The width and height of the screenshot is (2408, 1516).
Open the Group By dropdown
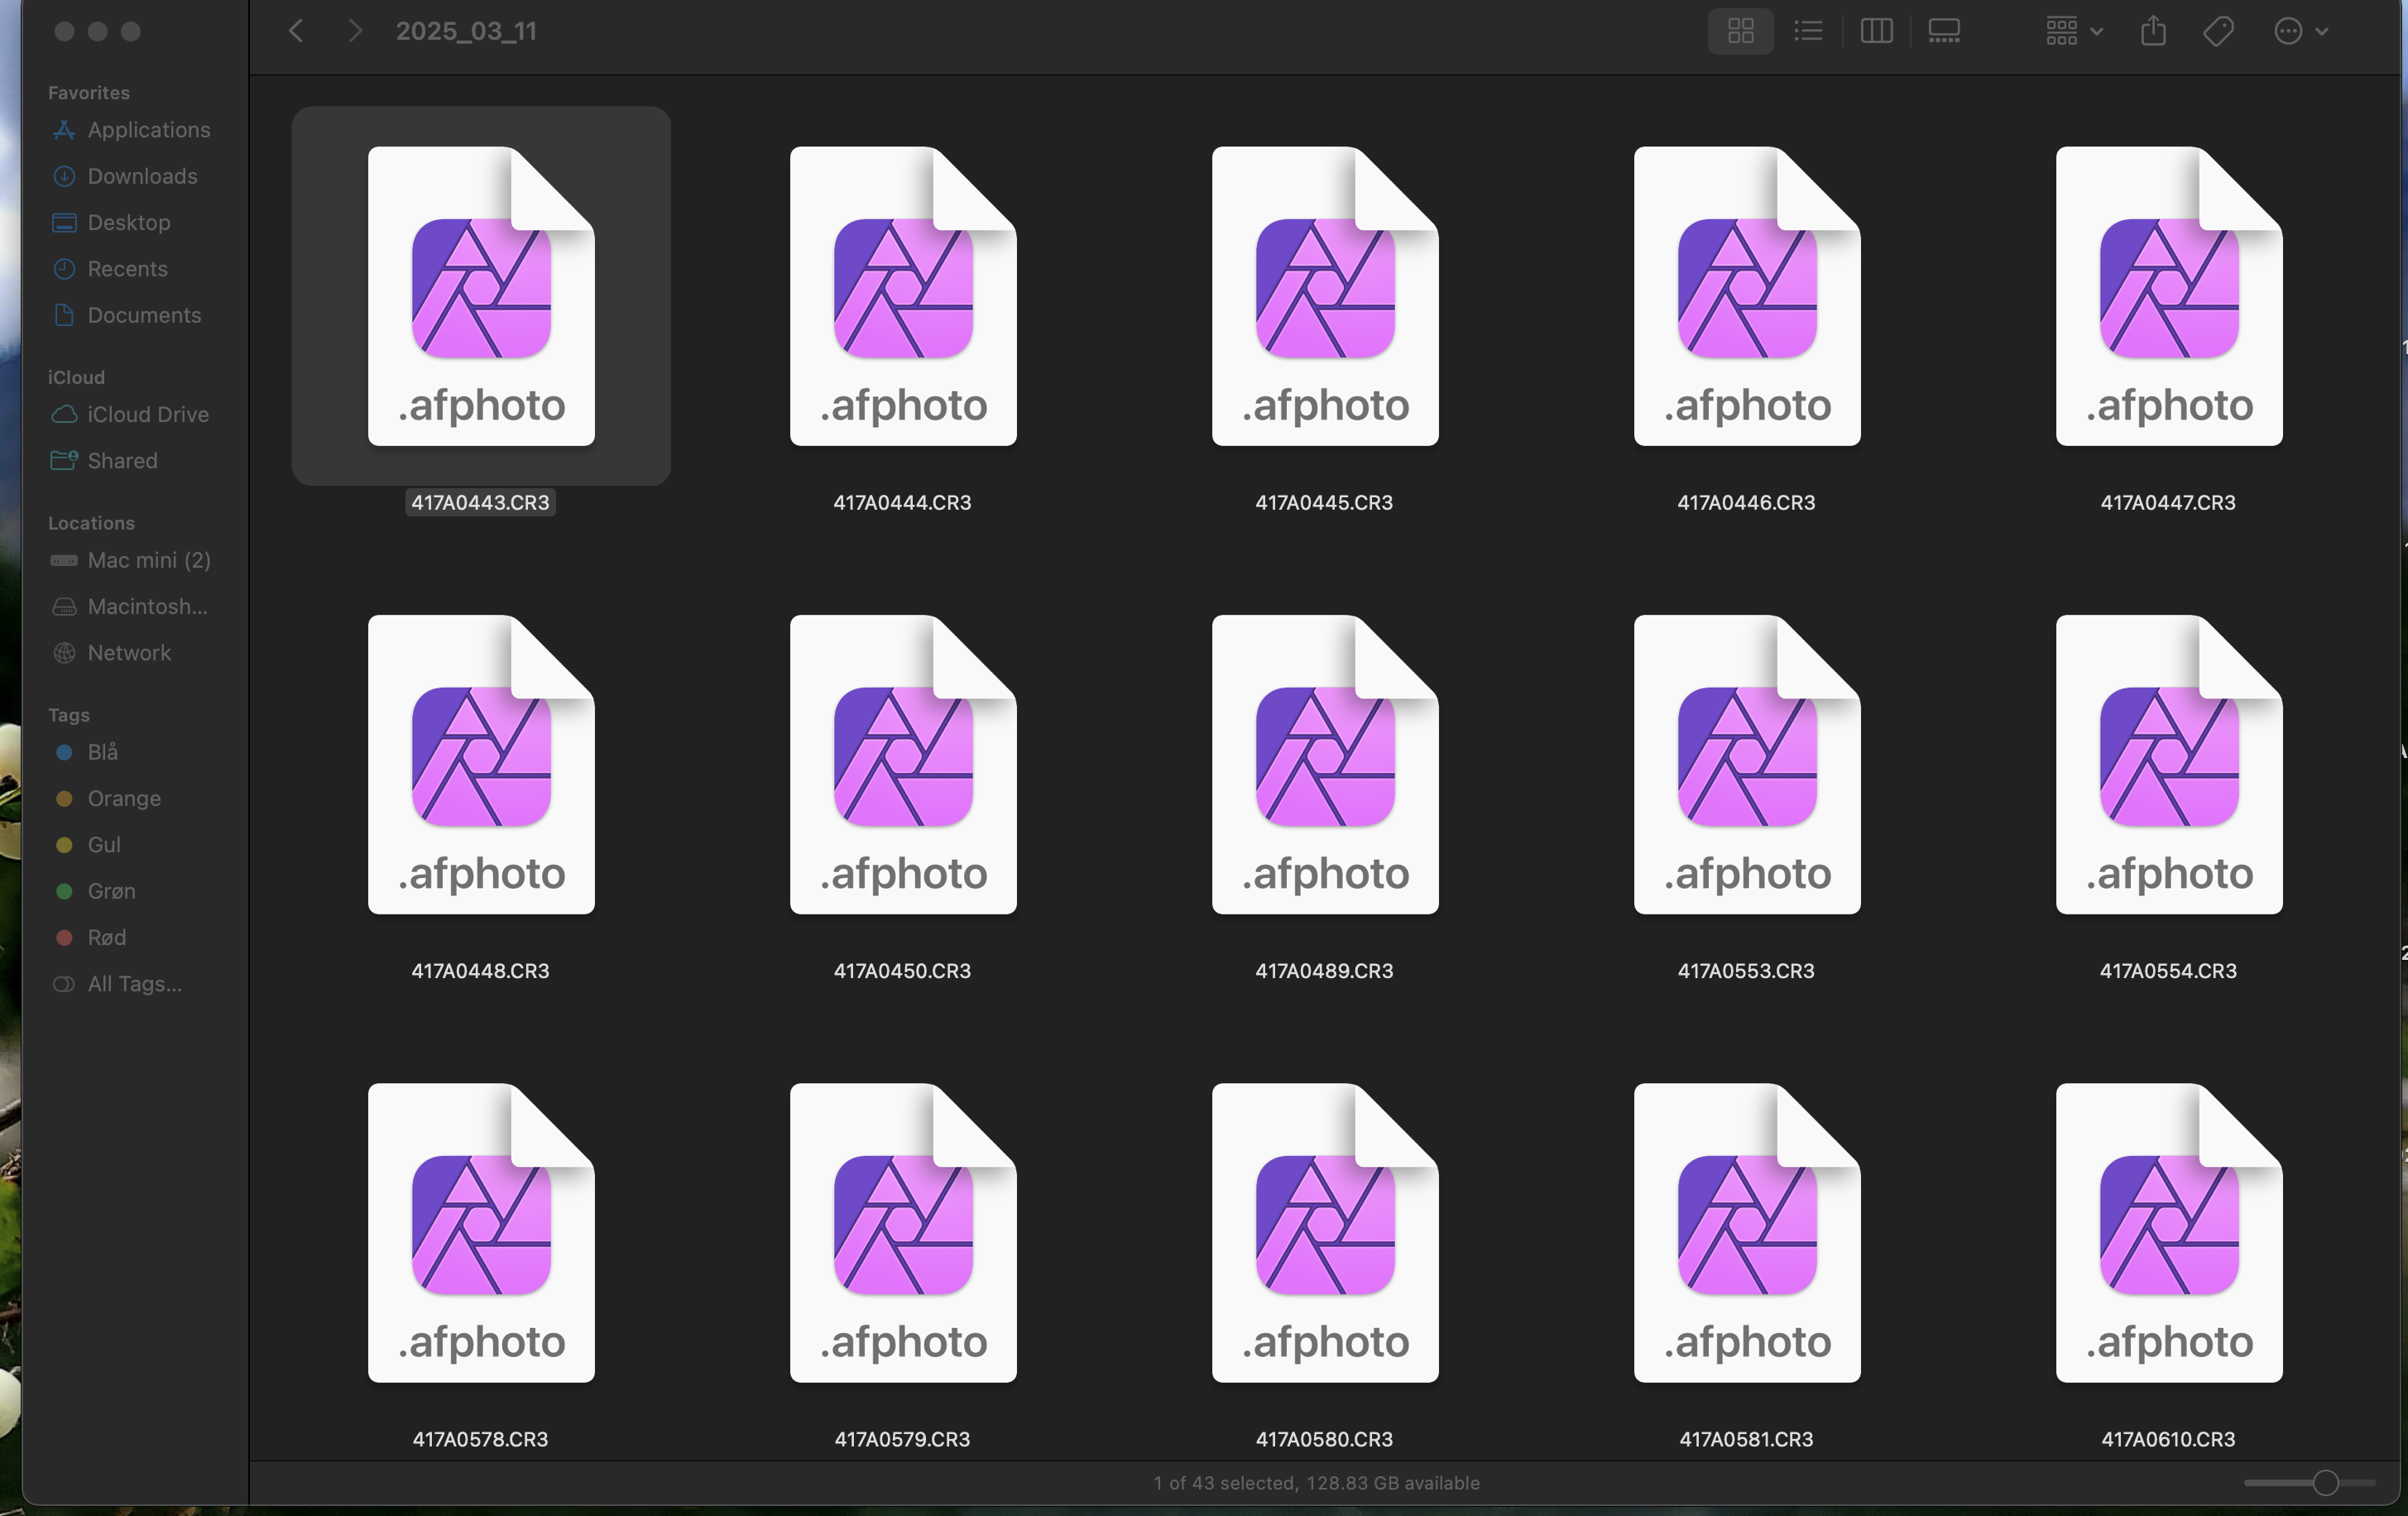point(2074,31)
